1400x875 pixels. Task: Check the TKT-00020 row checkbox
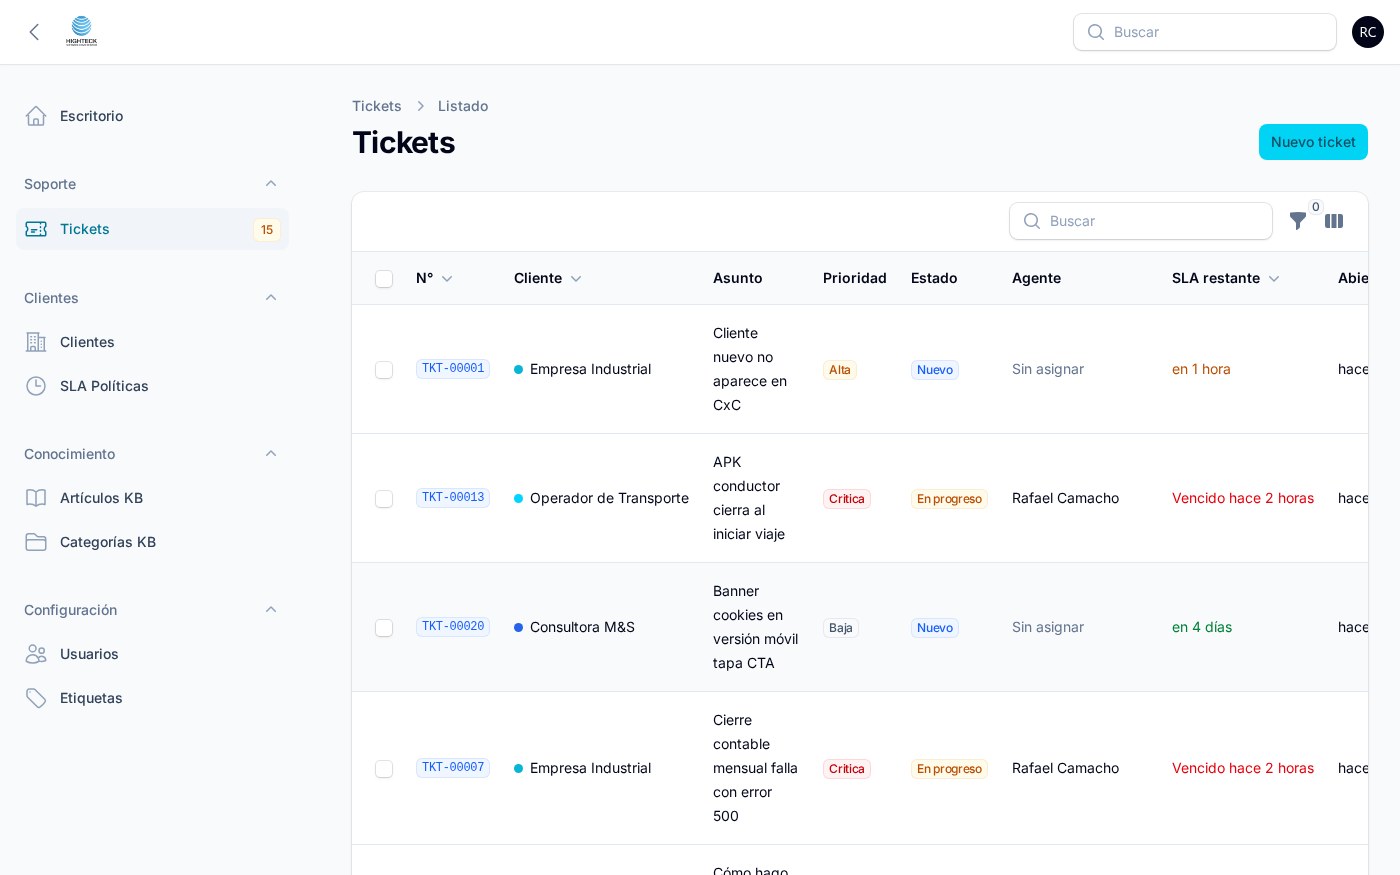384,628
